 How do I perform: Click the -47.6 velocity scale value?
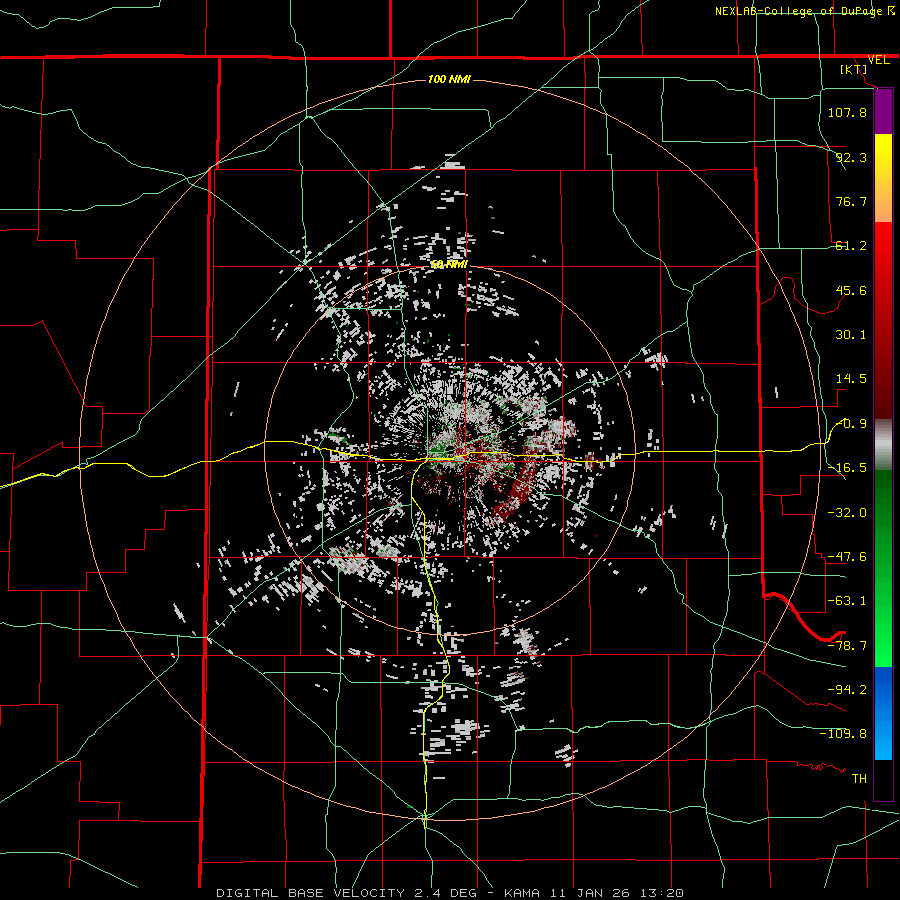847,557
